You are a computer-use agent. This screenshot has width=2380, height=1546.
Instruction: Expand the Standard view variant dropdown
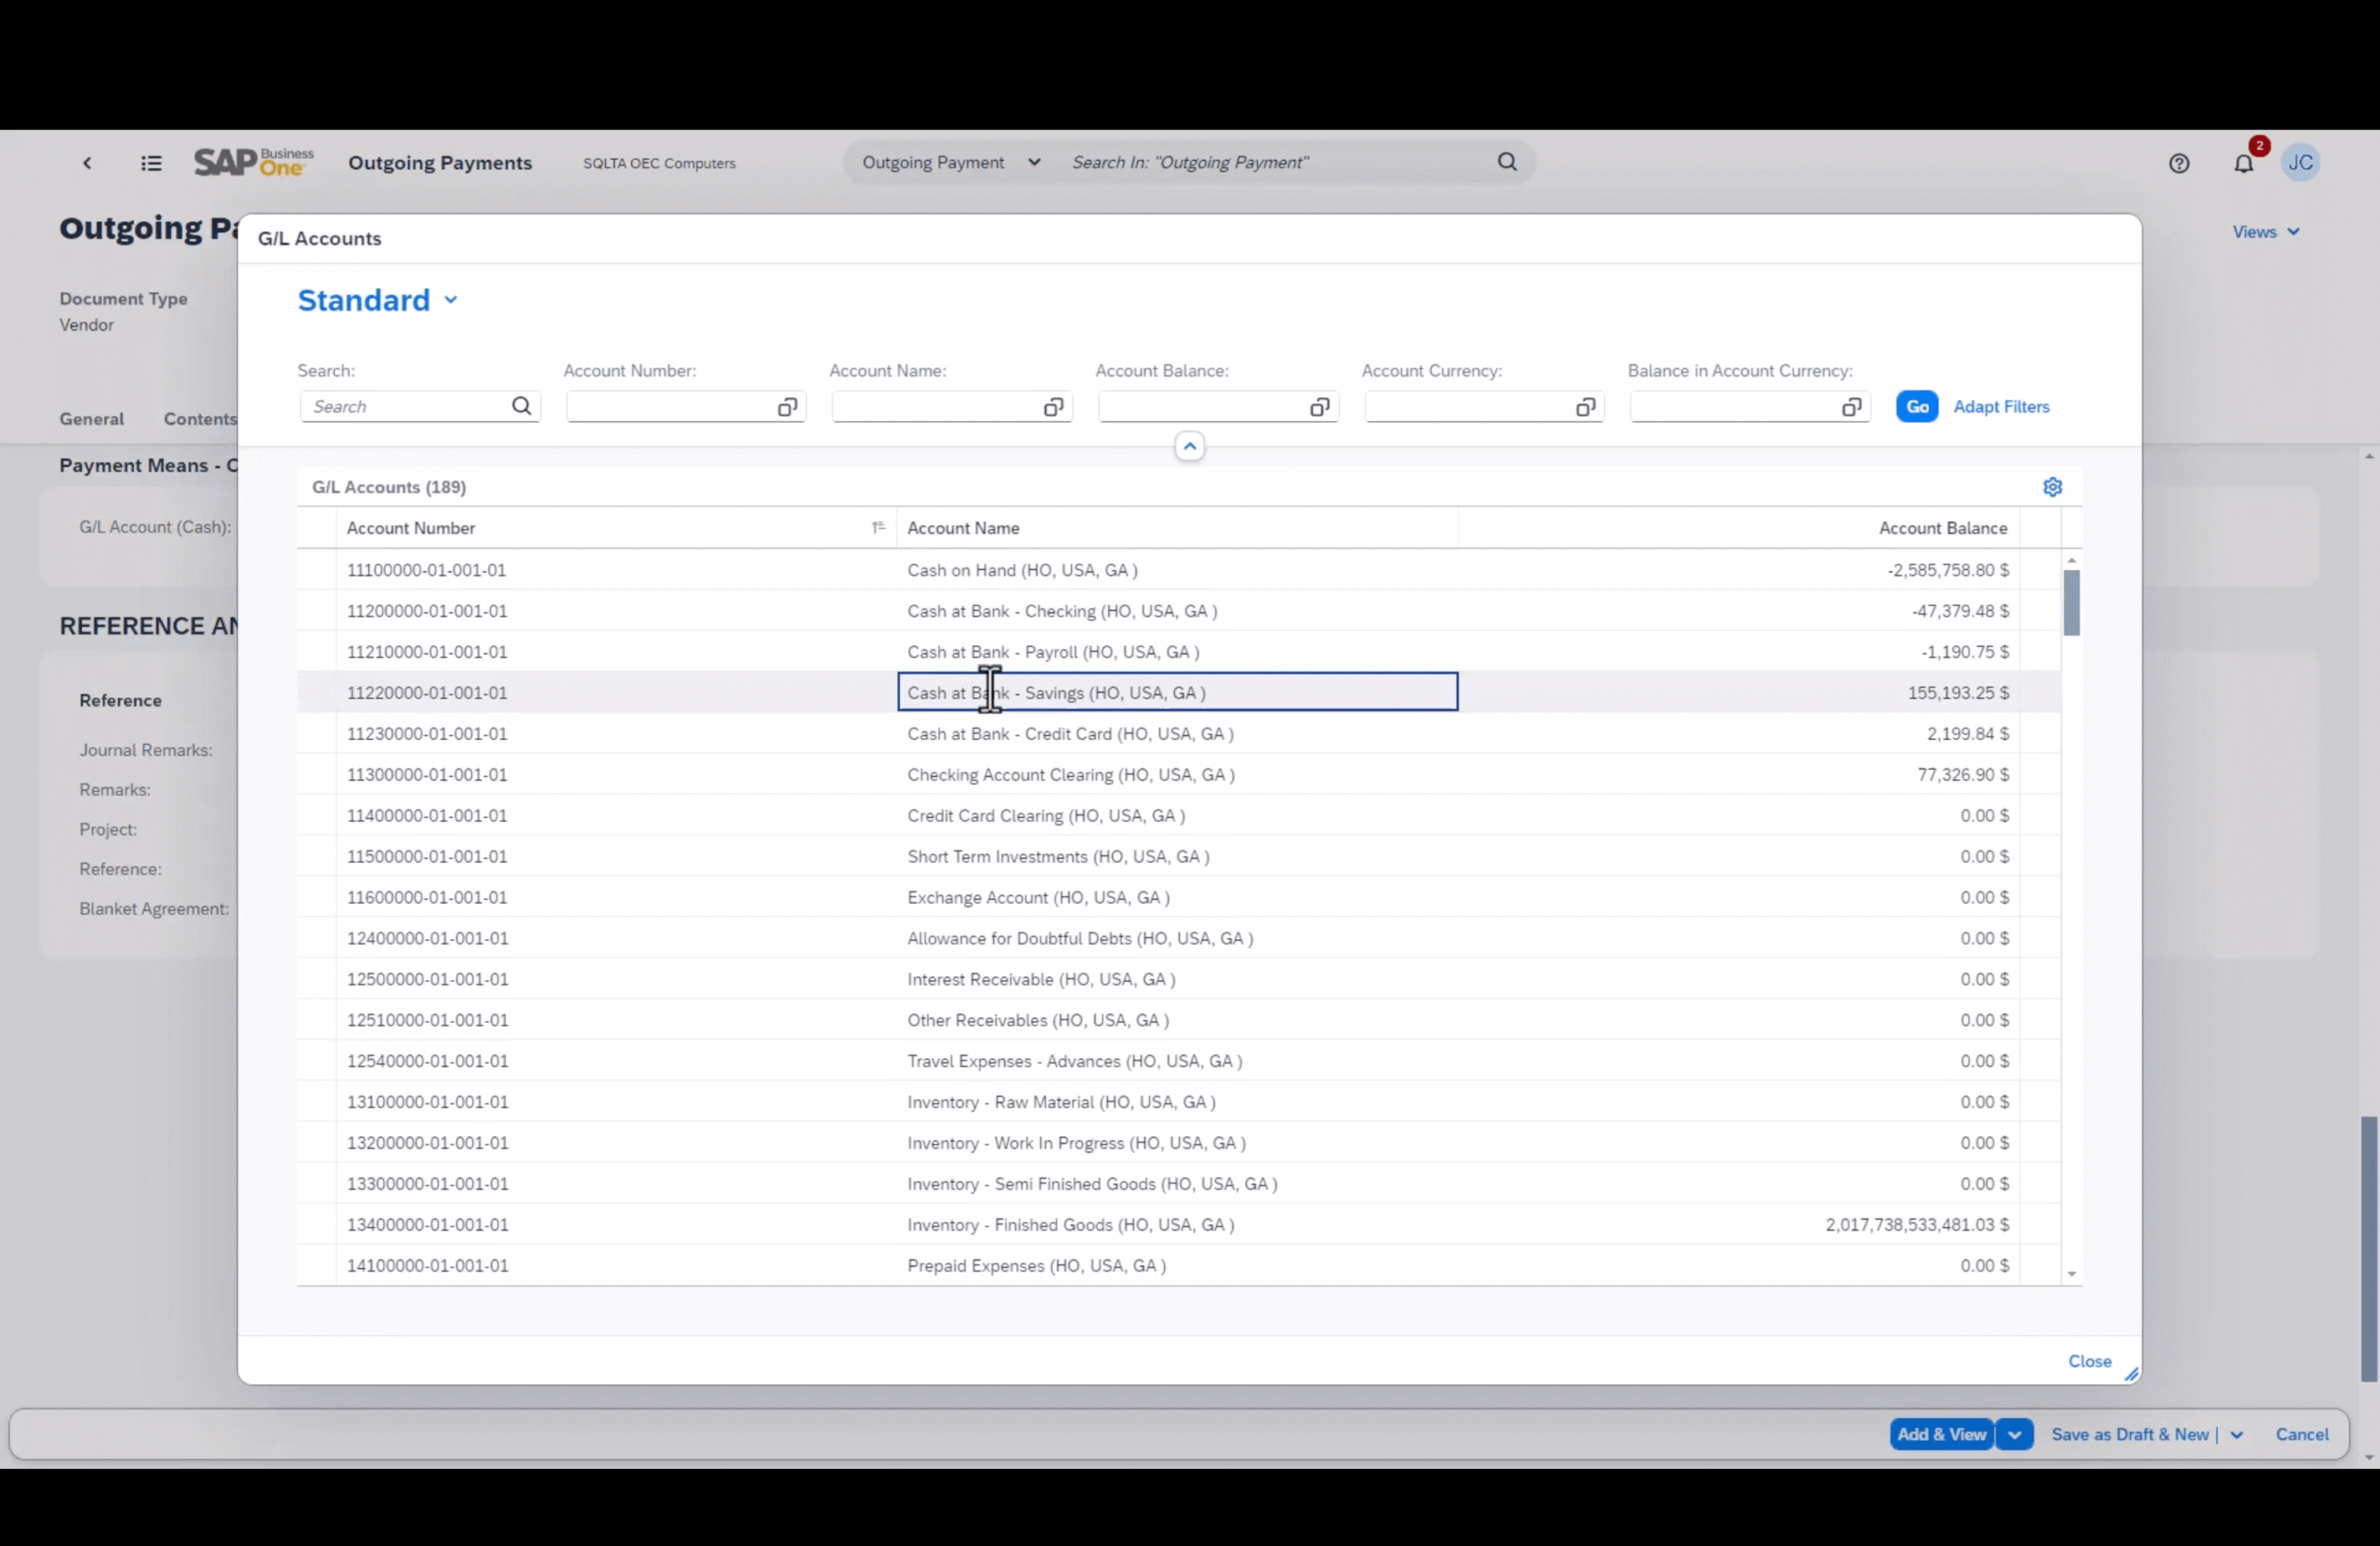coord(451,300)
